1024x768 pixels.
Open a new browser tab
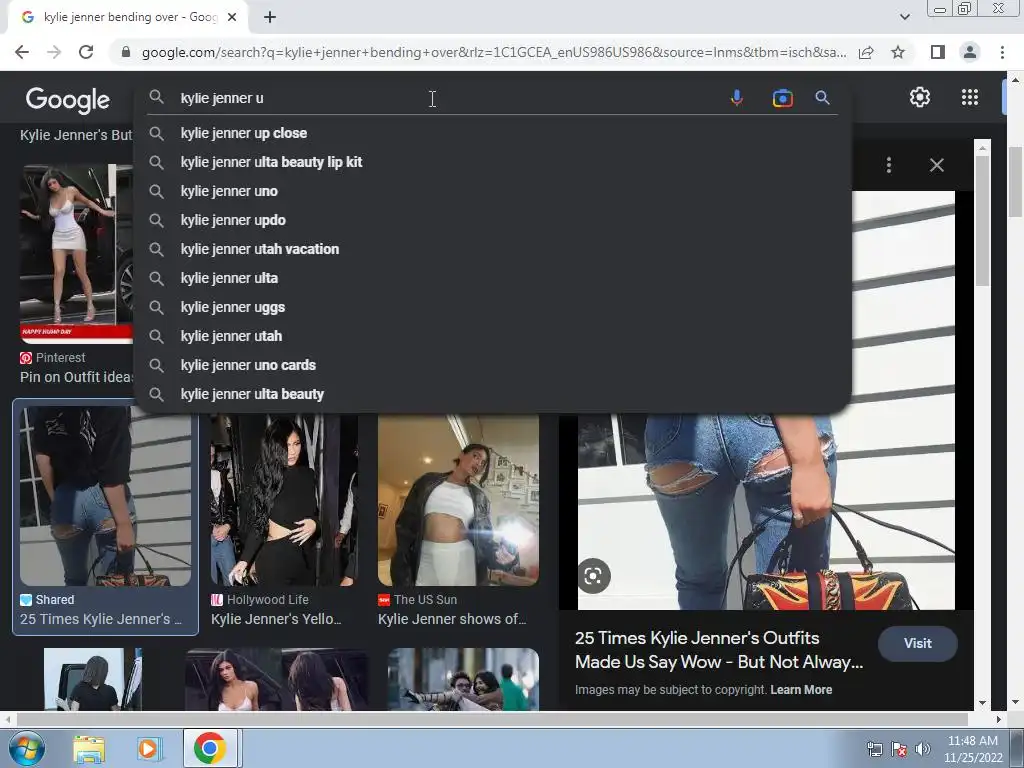(x=270, y=18)
